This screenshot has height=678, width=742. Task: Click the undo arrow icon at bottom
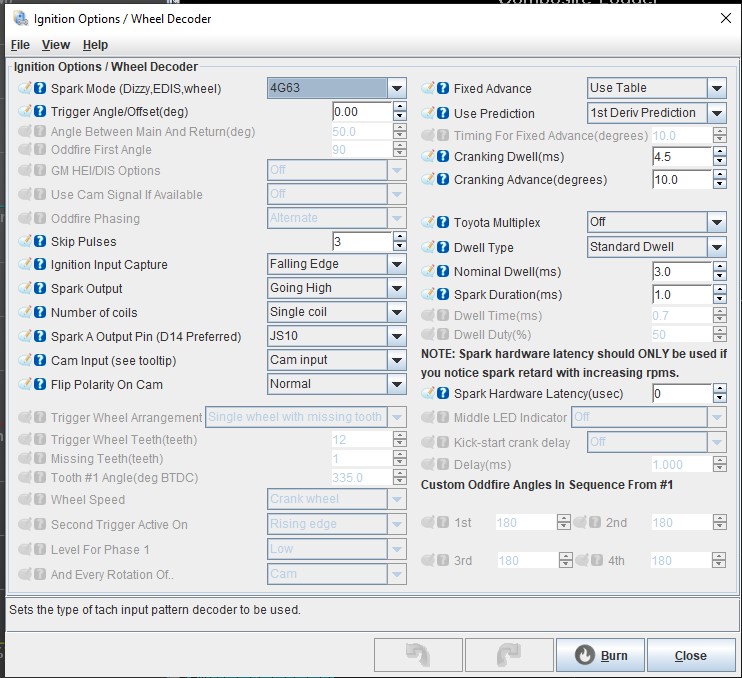tap(418, 656)
